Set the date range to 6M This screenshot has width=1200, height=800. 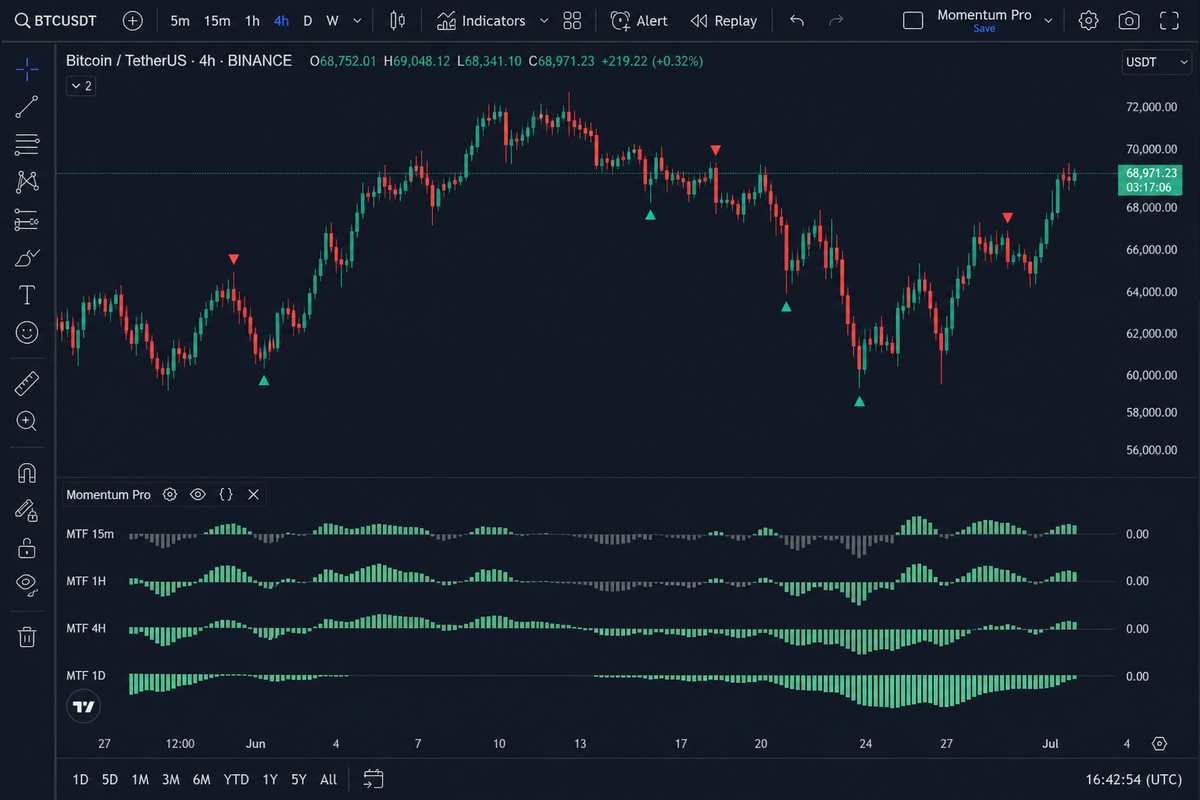tap(202, 779)
